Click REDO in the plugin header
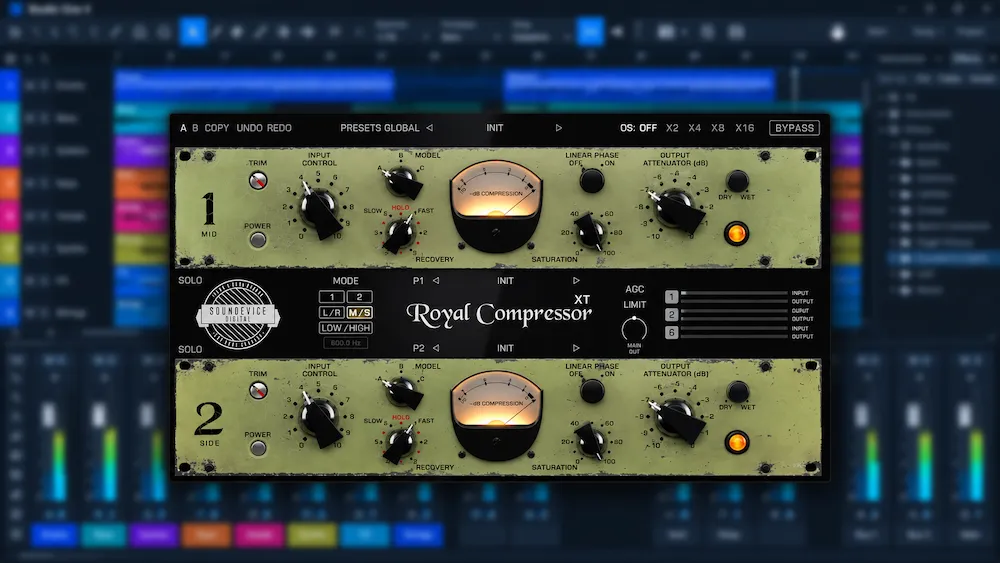This screenshot has height=563, width=1000. click(x=279, y=128)
